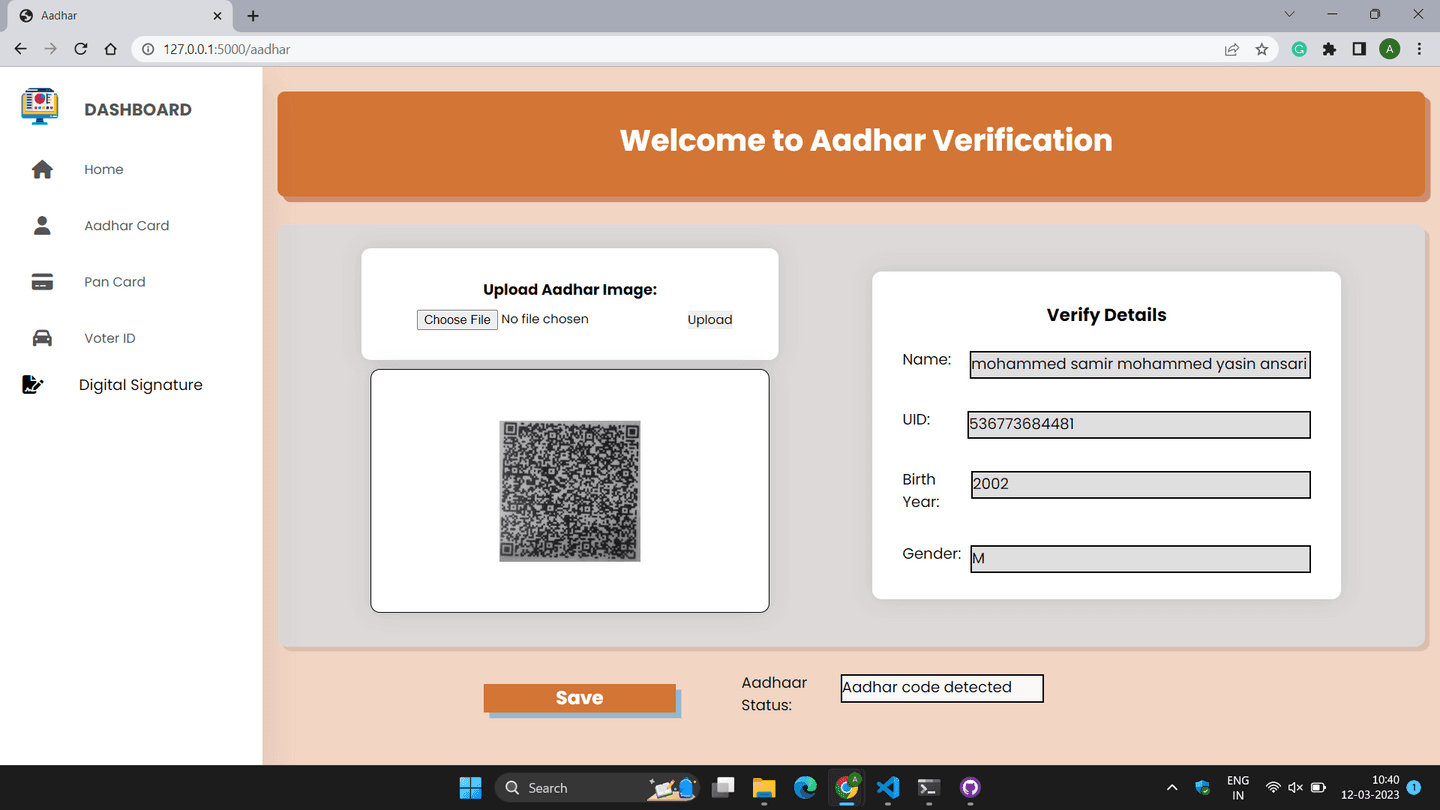
Task: Click the Voter ID car icon
Action: (42, 338)
